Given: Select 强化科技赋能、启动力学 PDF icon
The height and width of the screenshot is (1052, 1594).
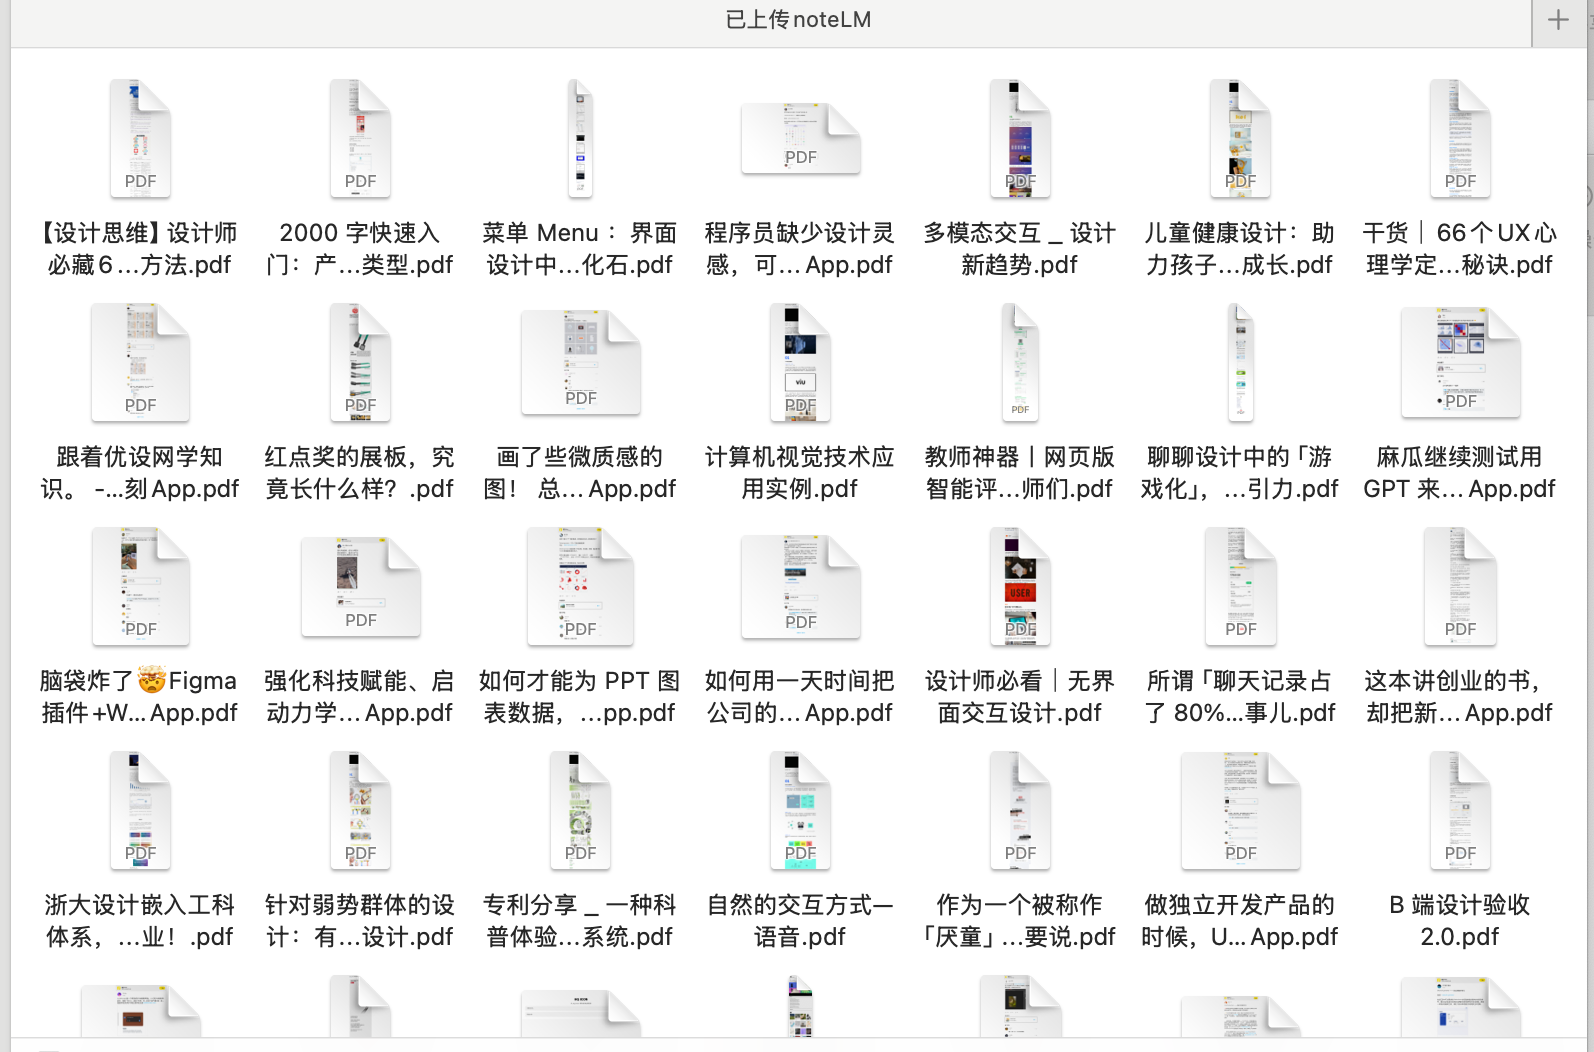Looking at the screenshot, I should 360,586.
